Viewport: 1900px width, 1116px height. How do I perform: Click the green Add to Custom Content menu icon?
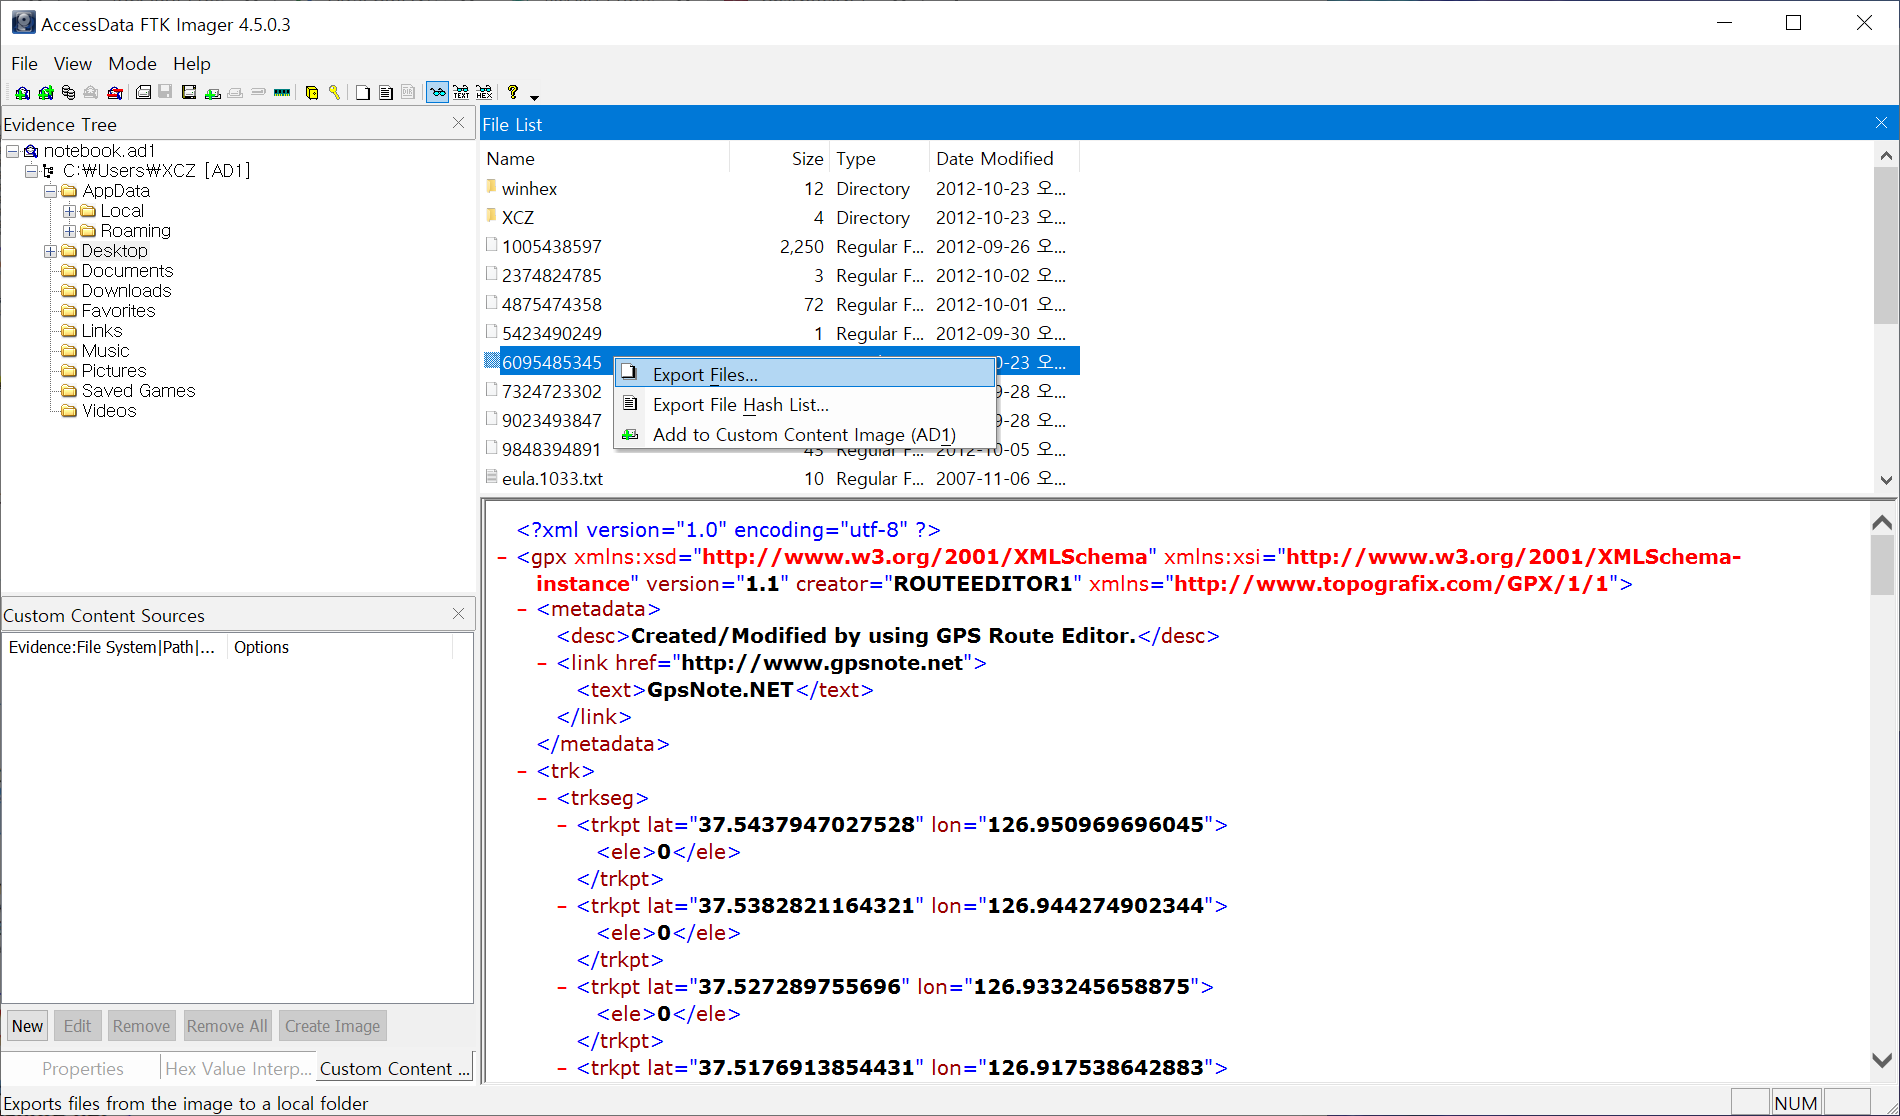pos(630,434)
